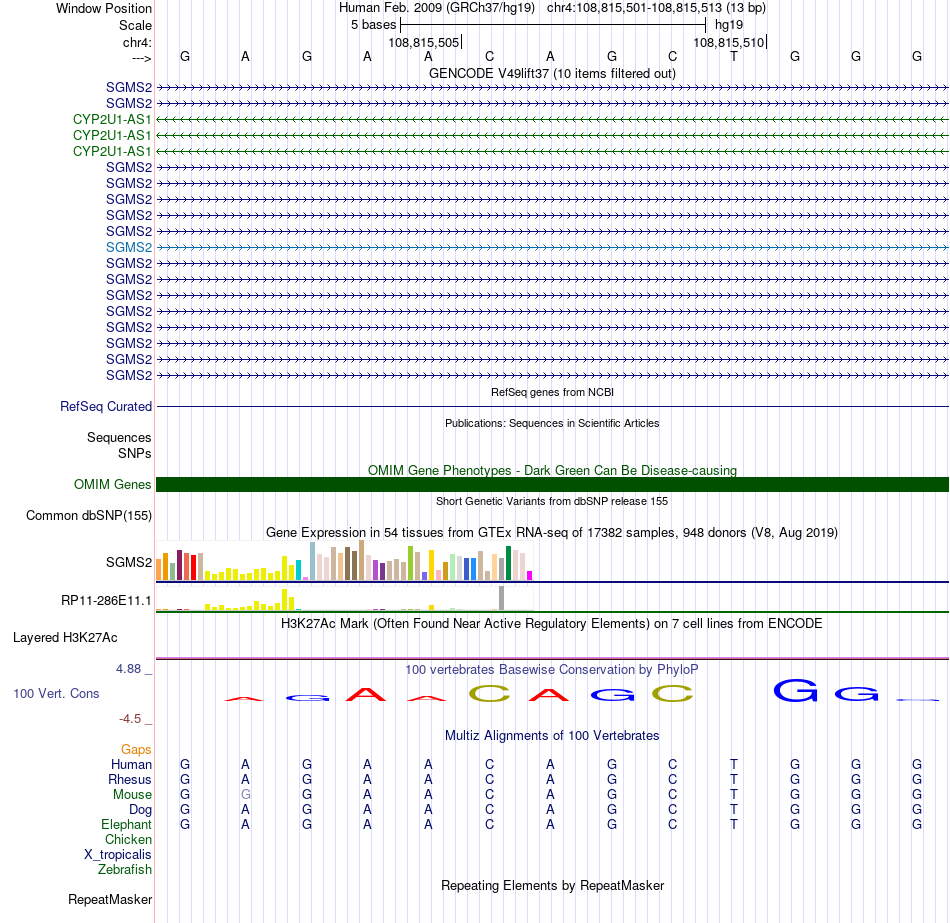This screenshot has width=950, height=923.
Task: Click the Zebrafish alignment row label
Action: coord(125,870)
